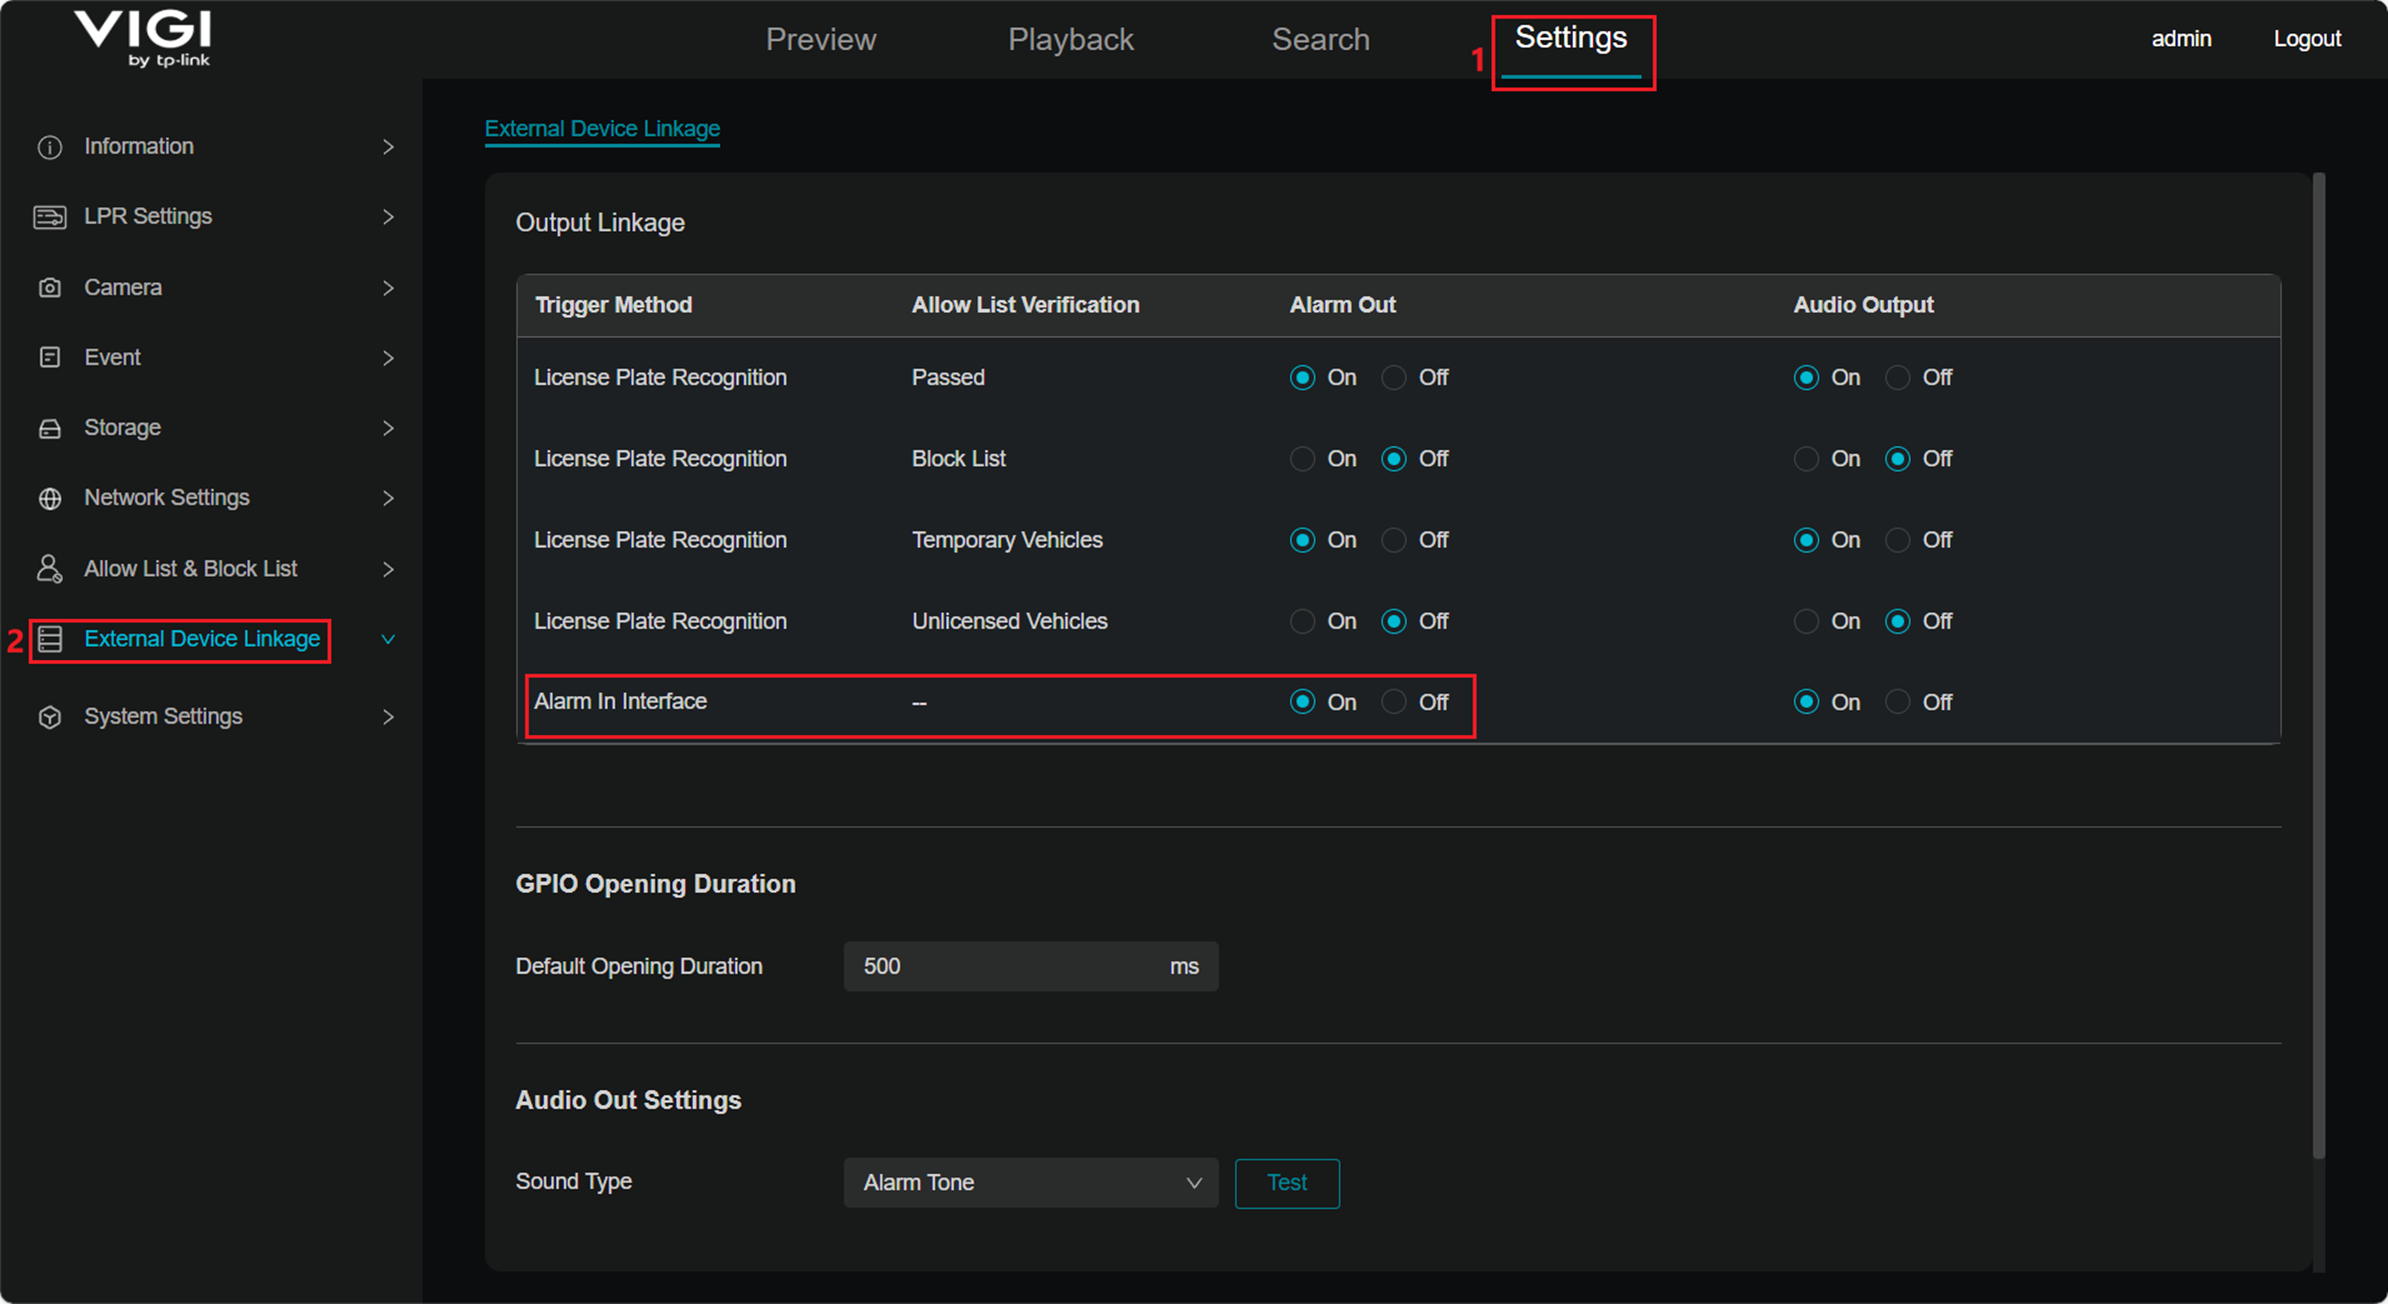Click the System Settings hexagon icon

point(49,717)
